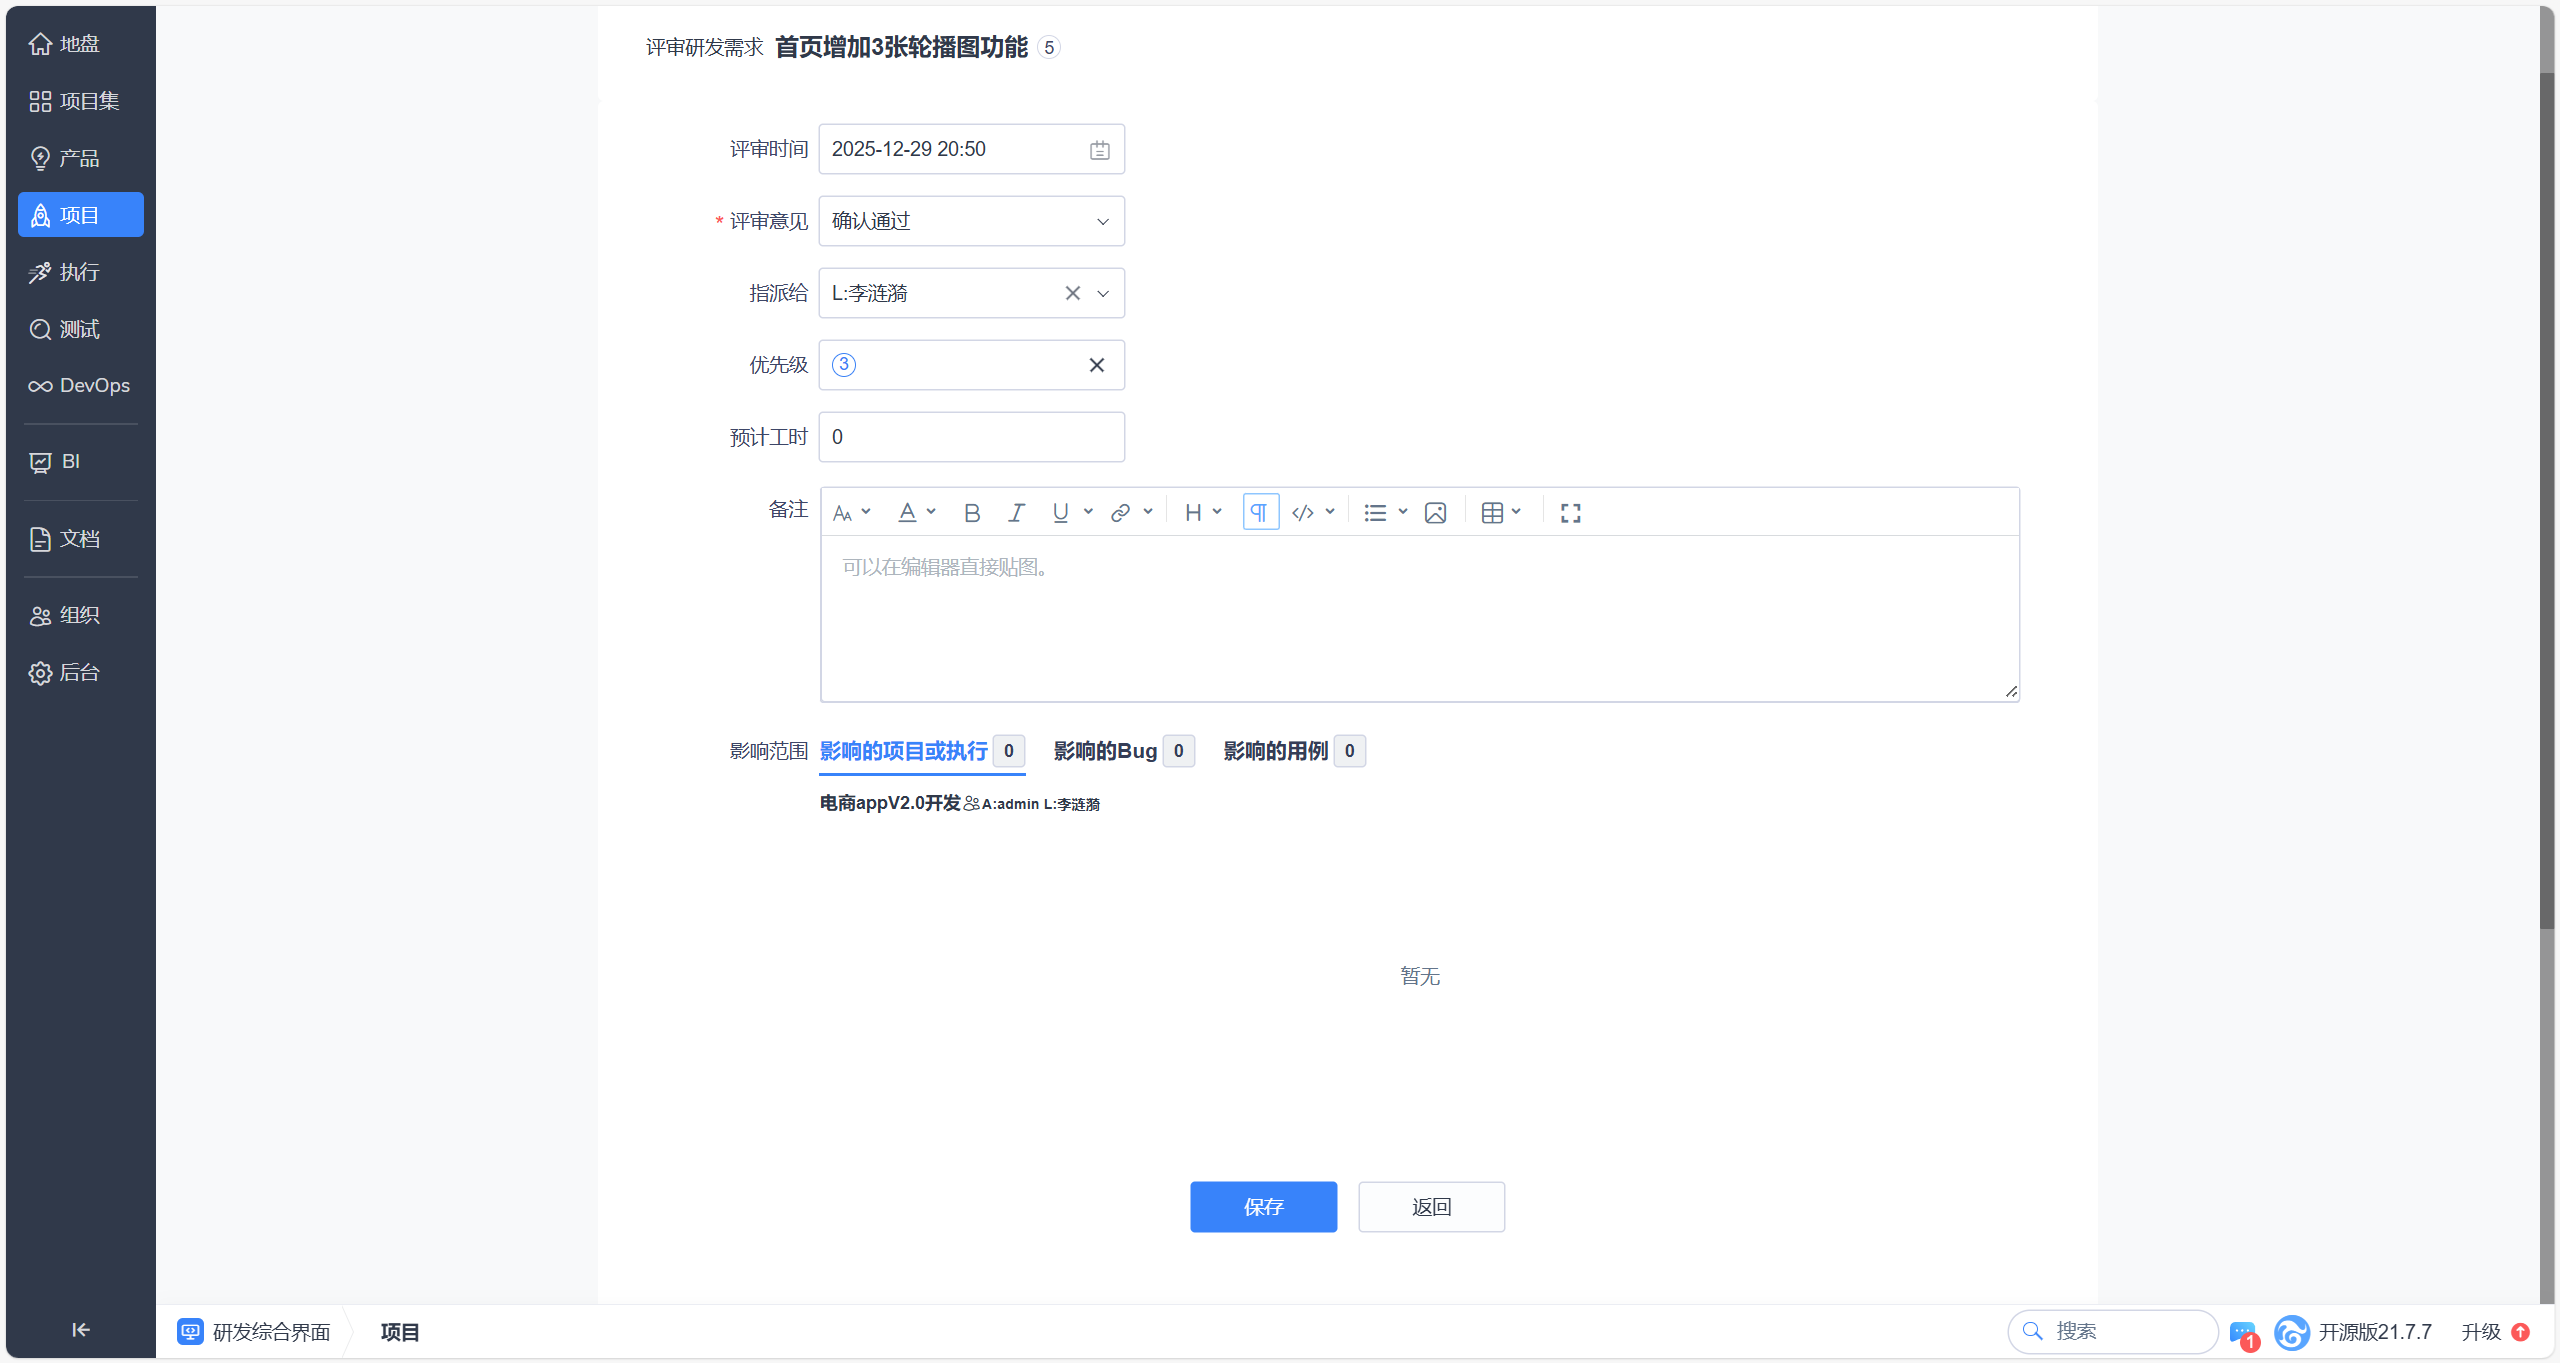Open calendar icon in review time field
The height and width of the screenshot is (1363, 2560).
pyautogui.click(x=1099, y=150)
